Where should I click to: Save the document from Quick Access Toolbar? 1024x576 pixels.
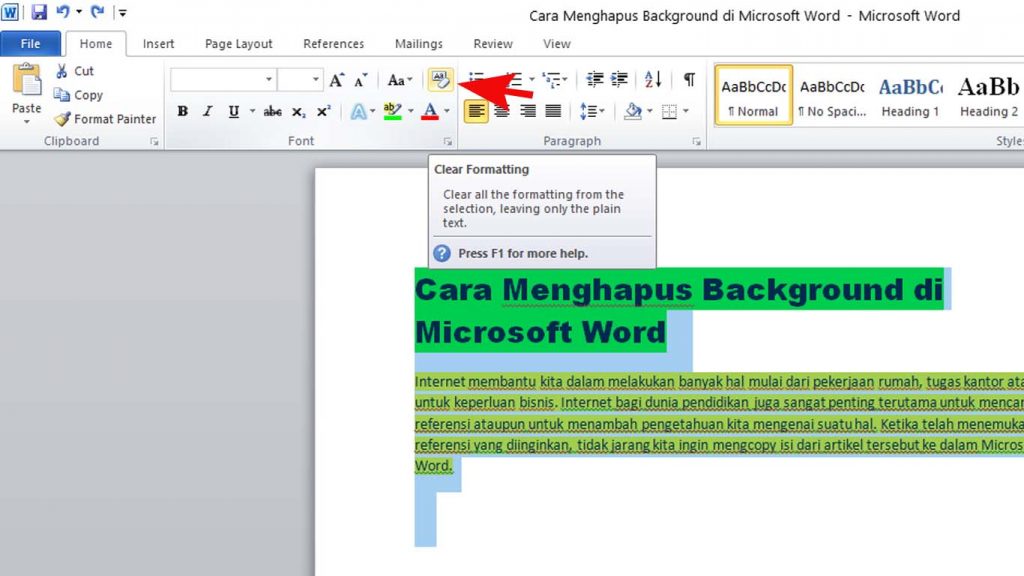pos(39,12)
